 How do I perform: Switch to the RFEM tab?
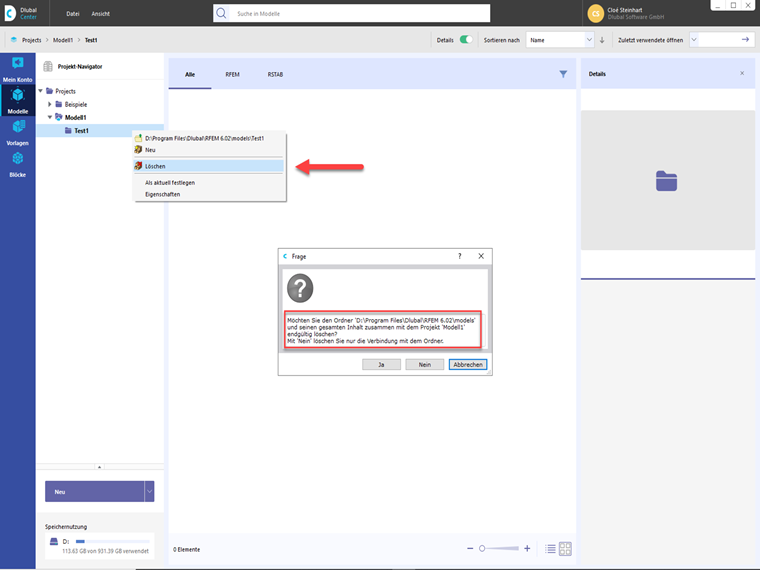pos(232,74)
